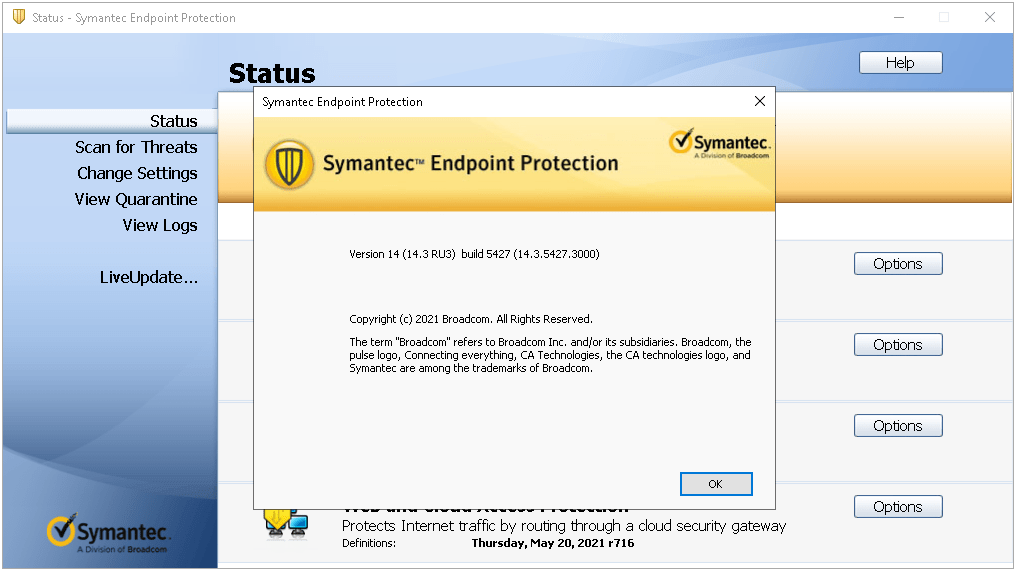Open Scan for Threats
Screen dimensions: 1016x571
[136, 147]
